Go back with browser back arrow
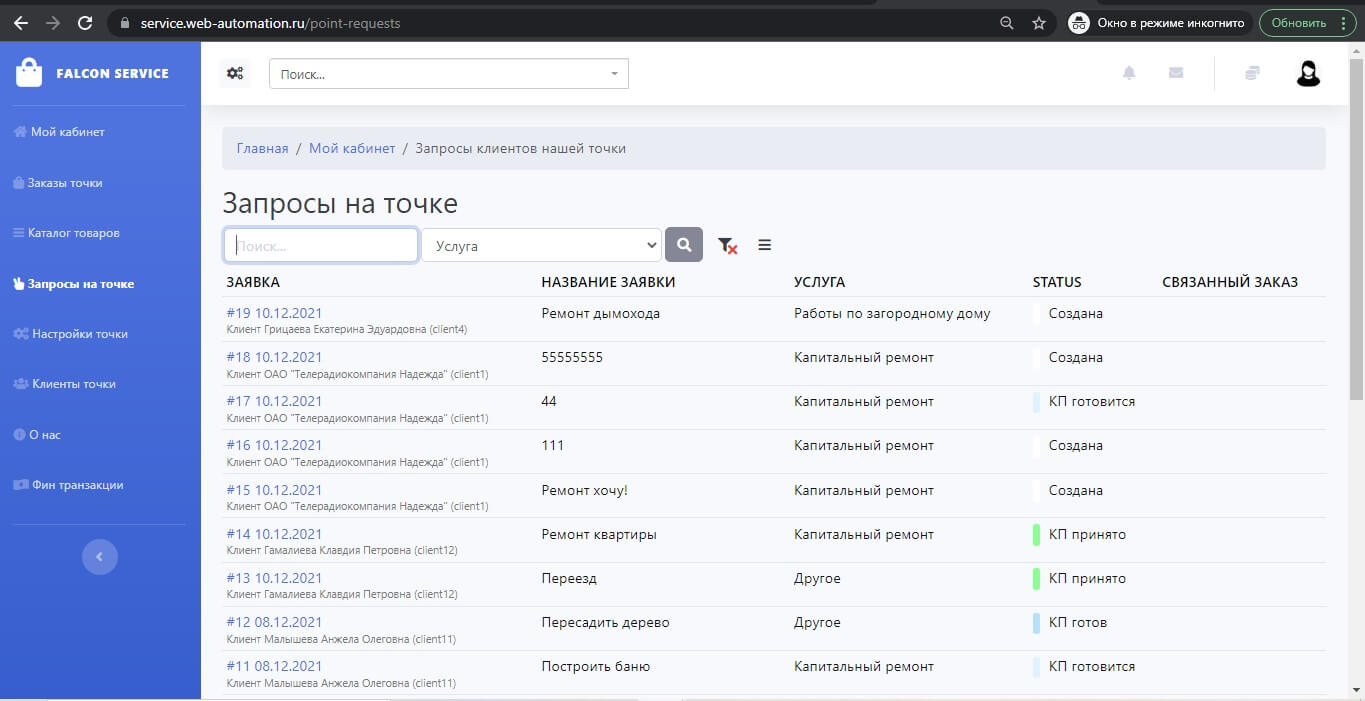 pyautogui.click(x=20, y=22)
